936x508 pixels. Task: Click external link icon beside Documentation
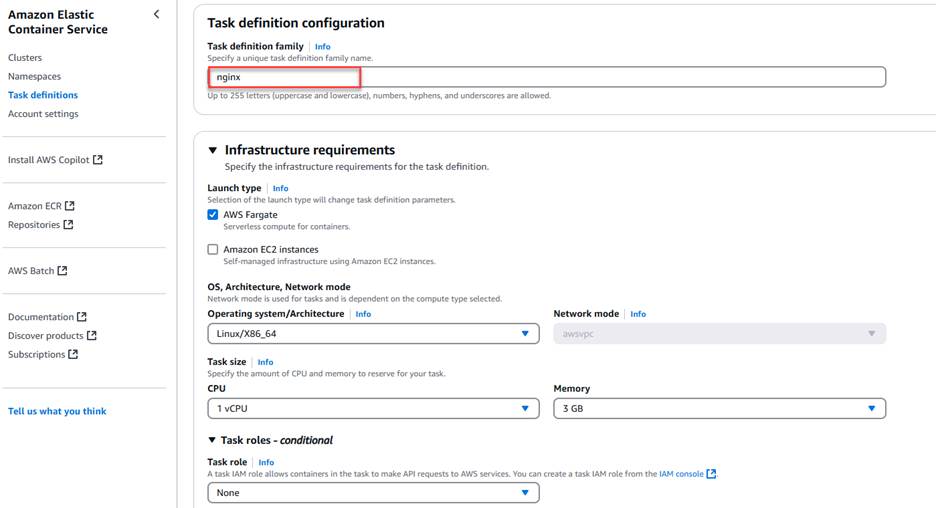[x=82, y=316]
